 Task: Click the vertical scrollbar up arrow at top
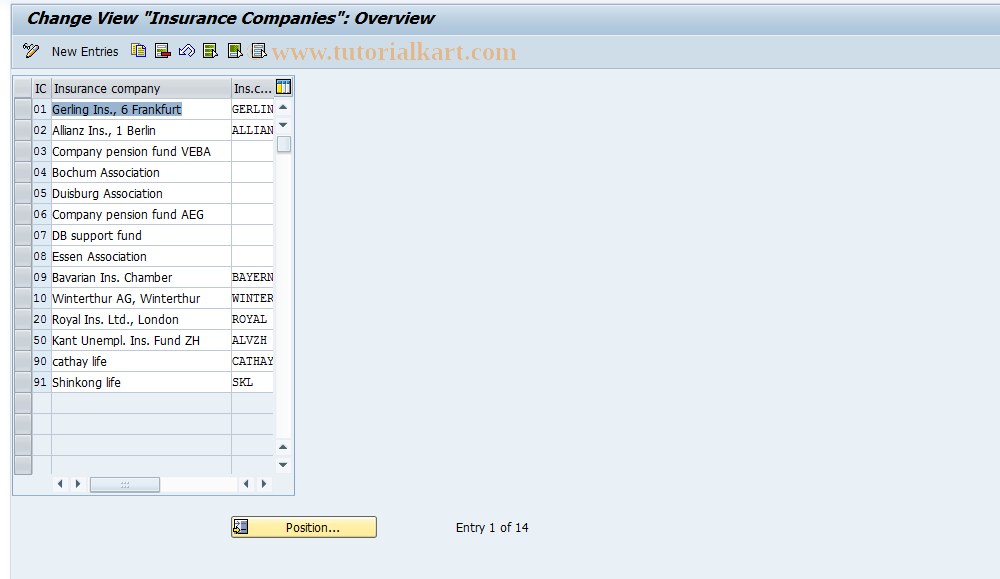pyautogui.click(x=283, y=108)
